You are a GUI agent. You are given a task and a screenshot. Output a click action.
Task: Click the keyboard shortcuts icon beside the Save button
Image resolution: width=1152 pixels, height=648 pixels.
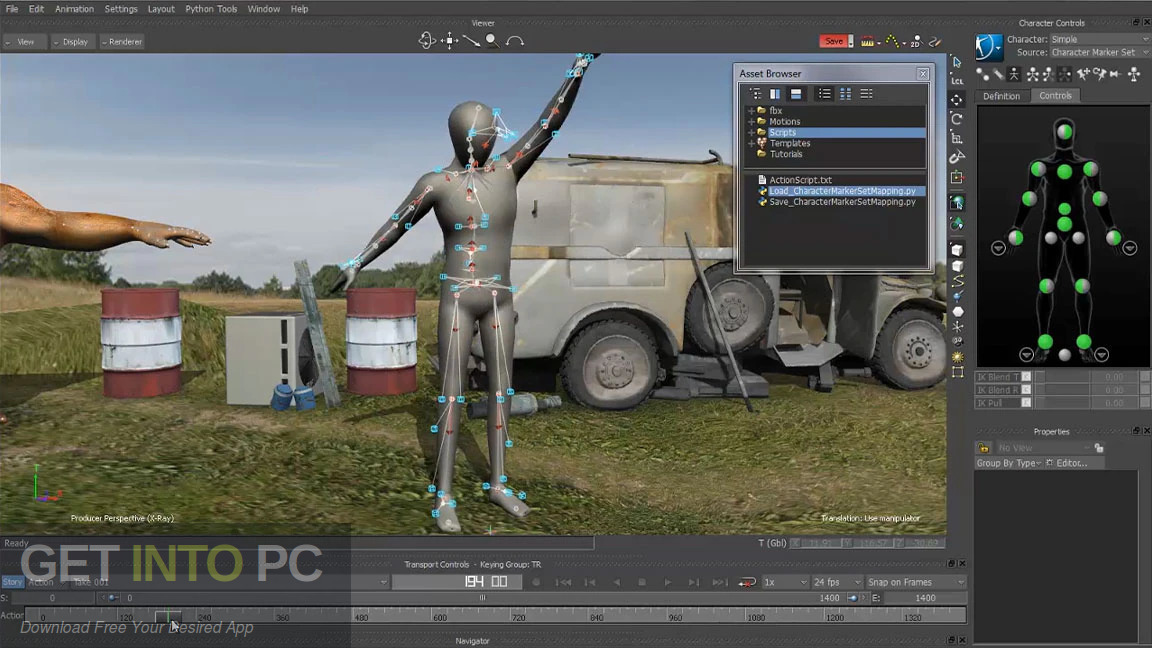(865, 41)
